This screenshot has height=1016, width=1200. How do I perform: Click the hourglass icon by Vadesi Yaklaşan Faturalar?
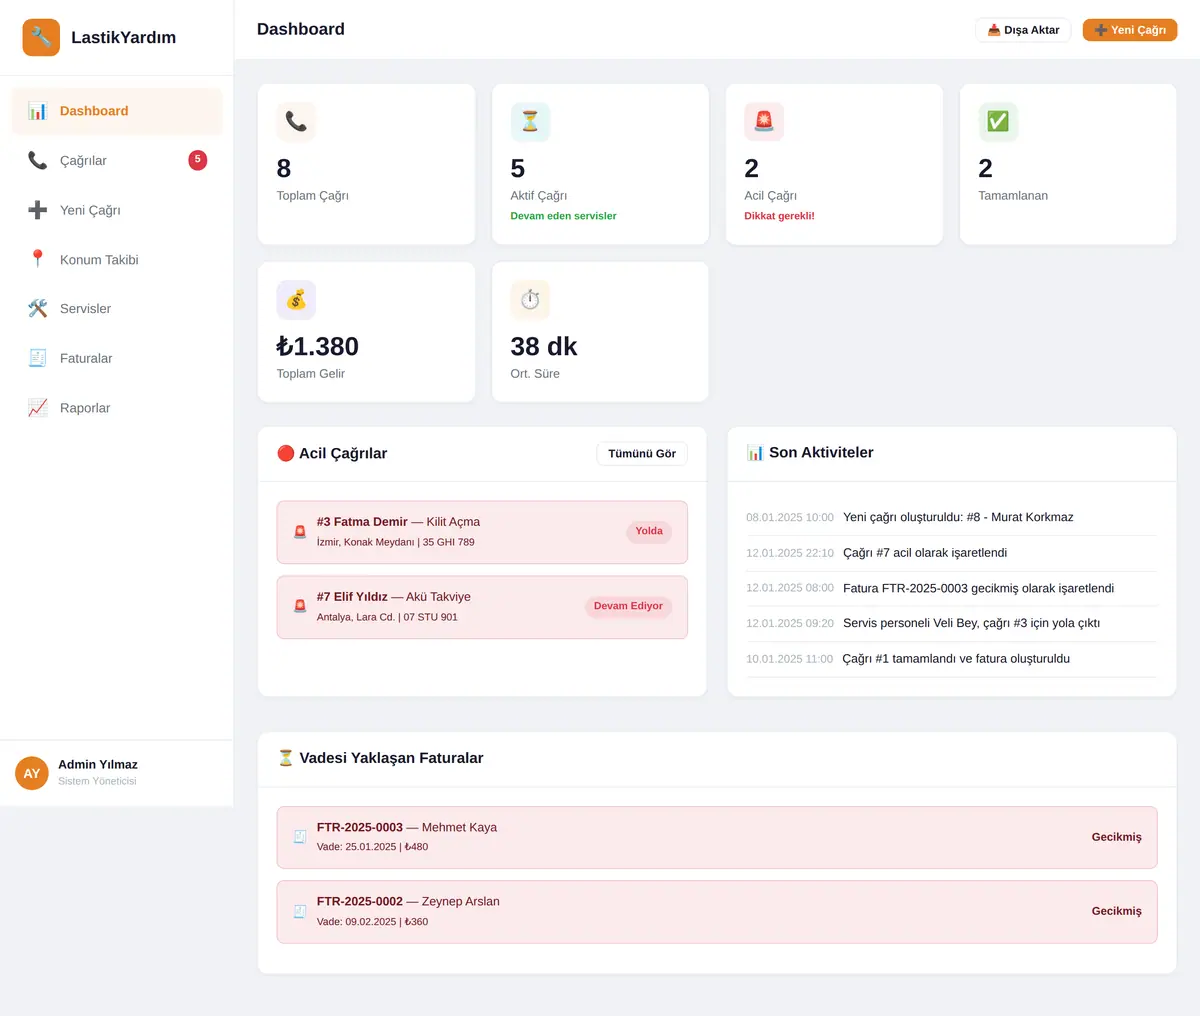tap(286, 758)
